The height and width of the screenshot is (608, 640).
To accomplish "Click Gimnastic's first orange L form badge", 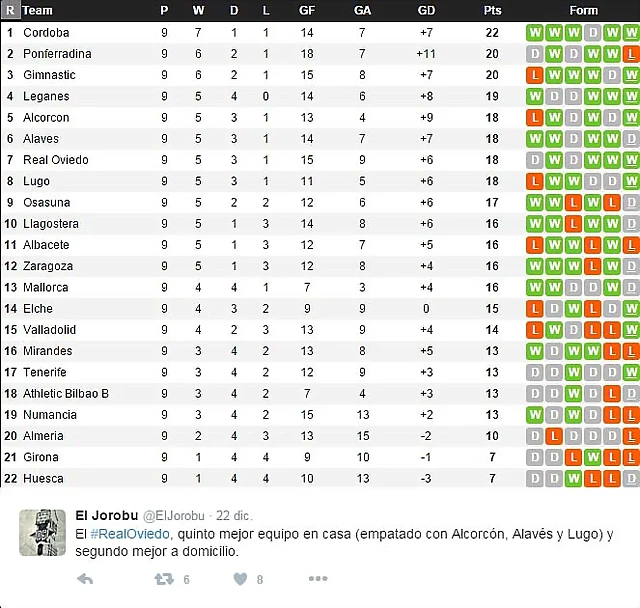I will 535,75.
